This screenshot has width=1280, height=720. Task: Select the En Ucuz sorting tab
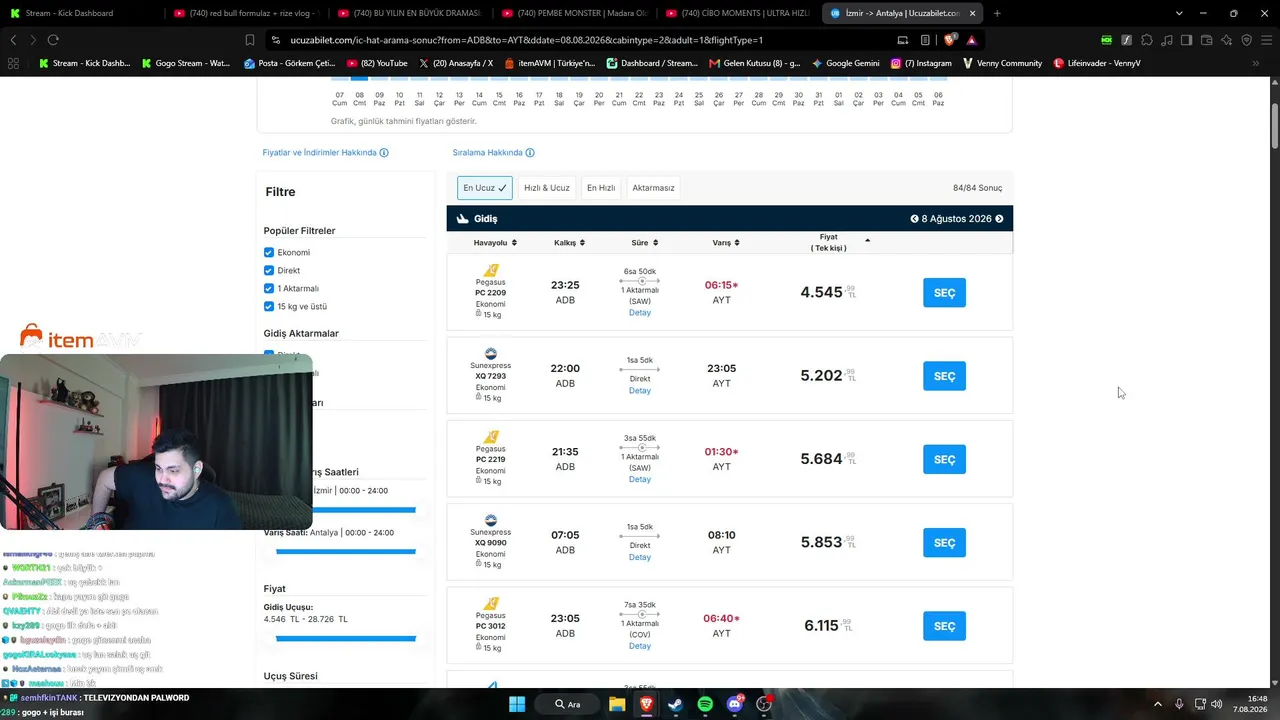(485, 188)
